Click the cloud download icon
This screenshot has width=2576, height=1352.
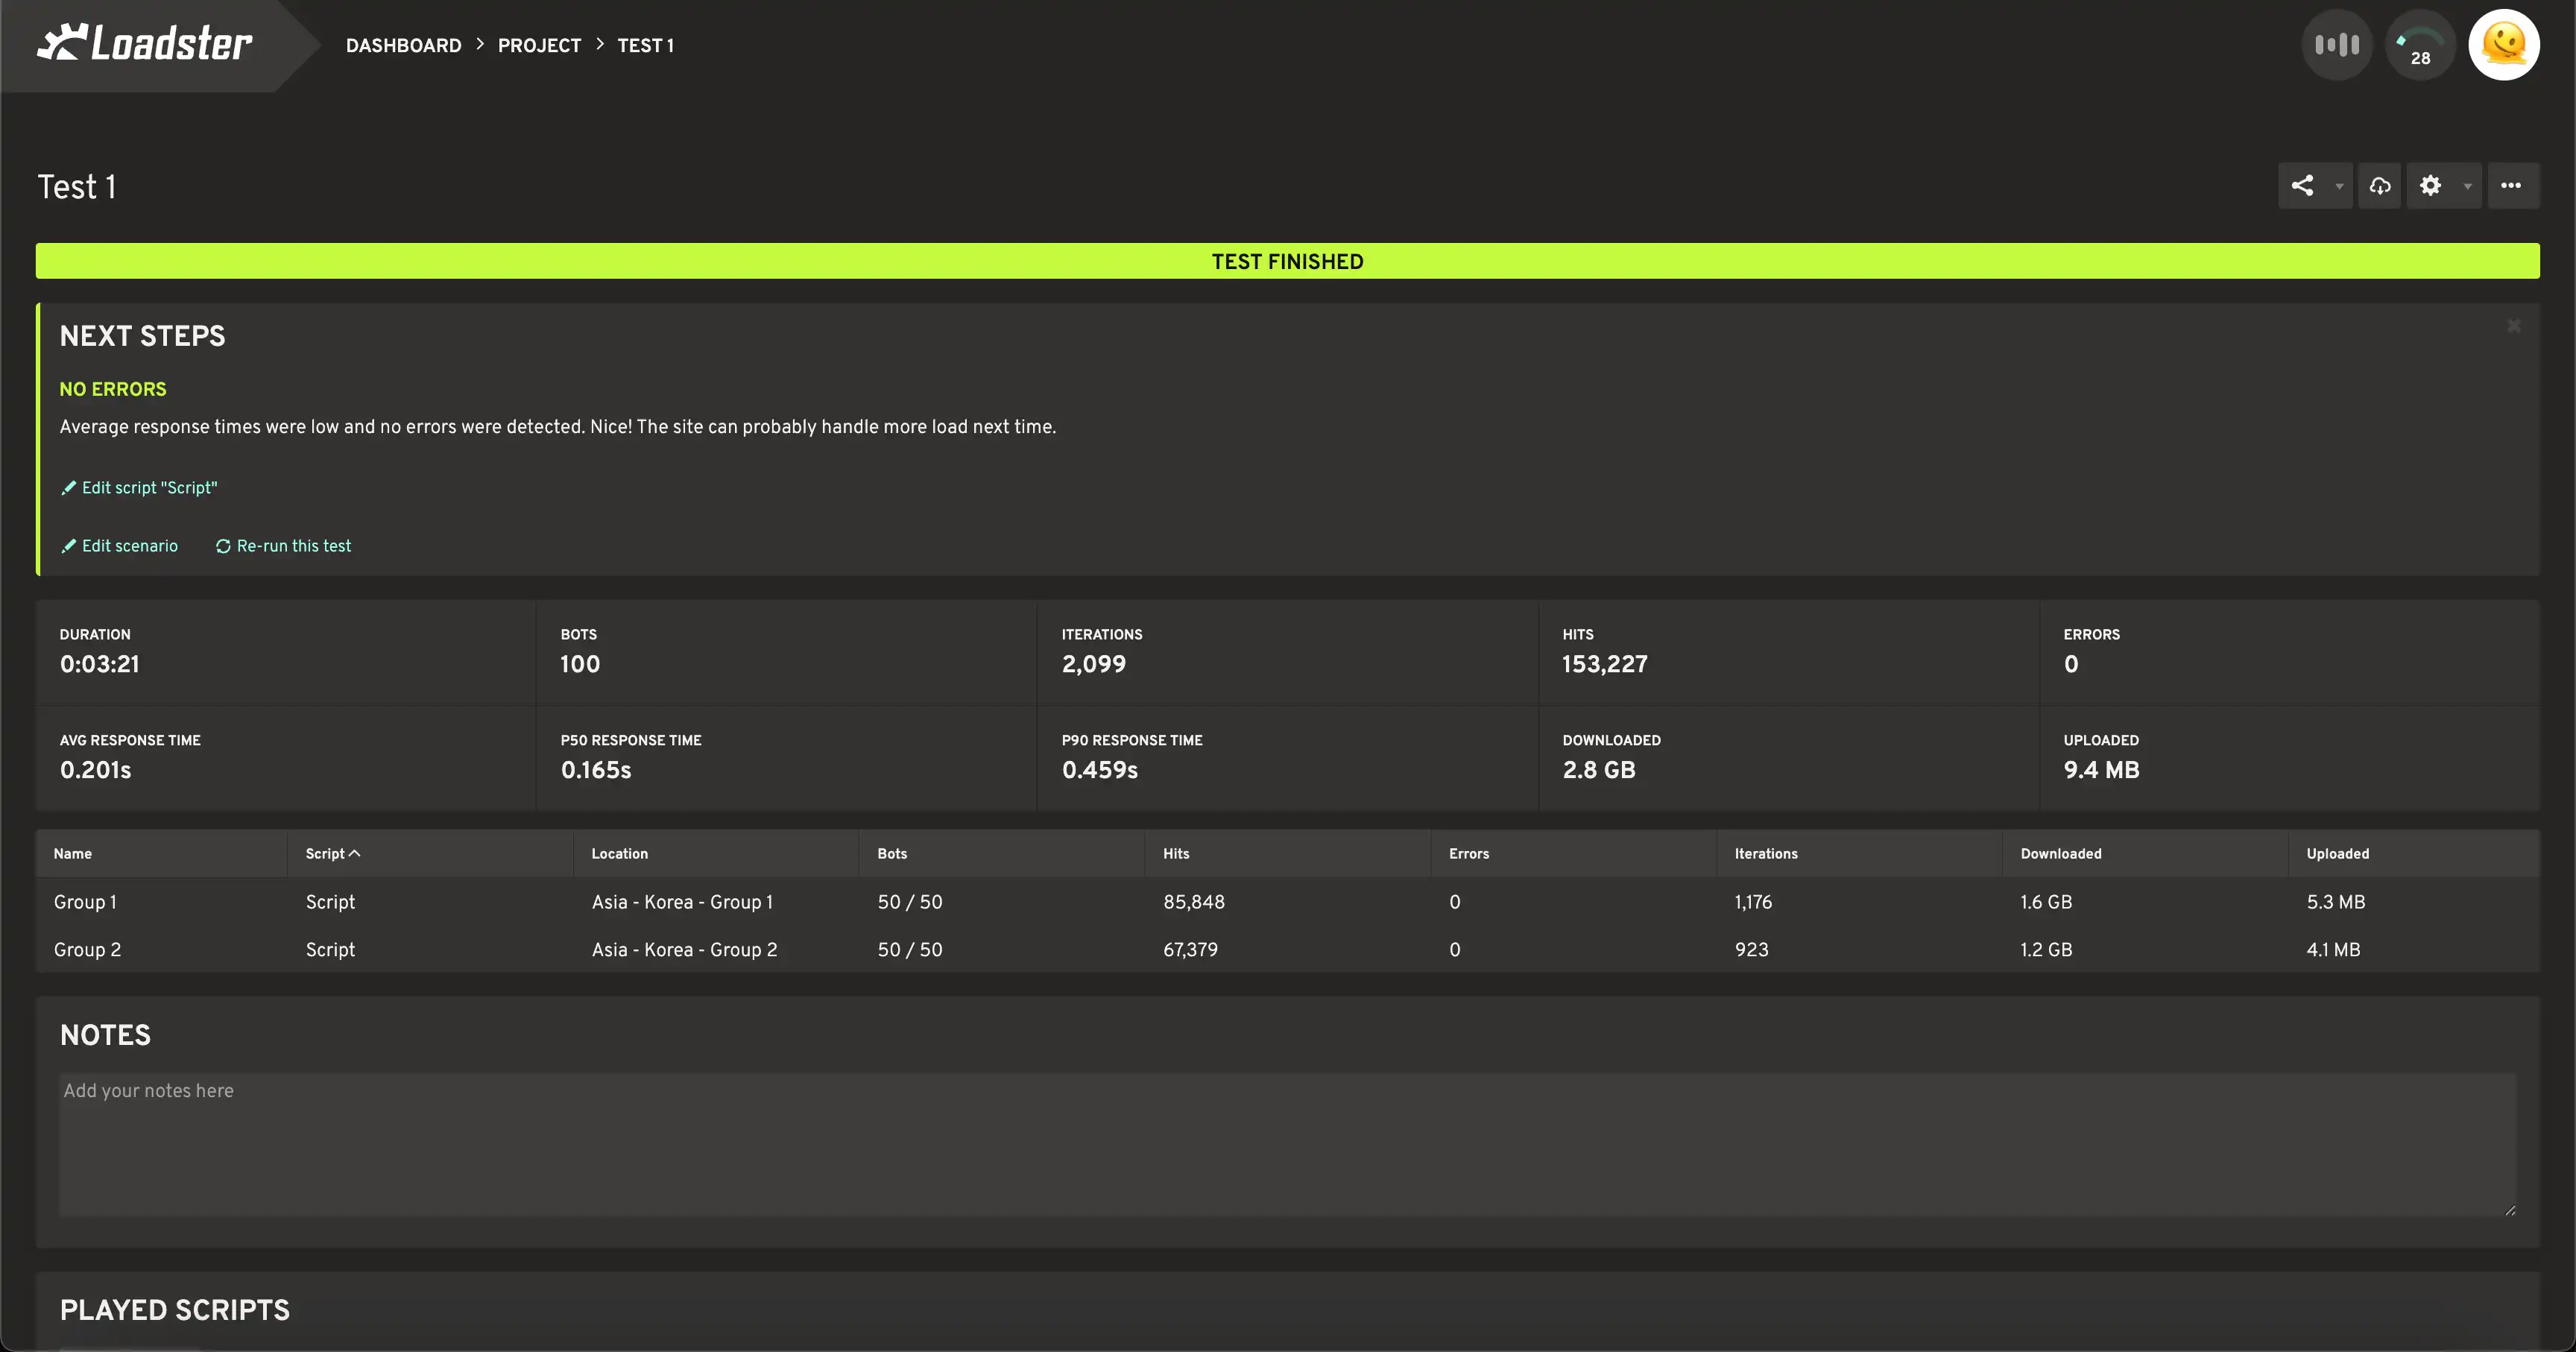(2380, 185)
